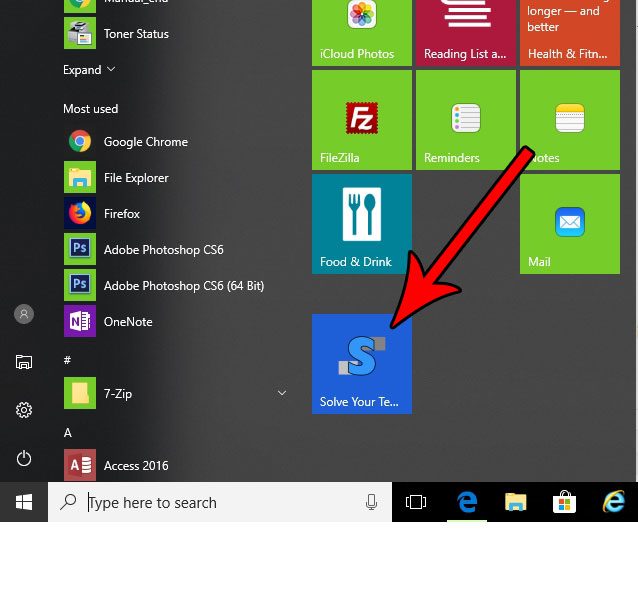Image resolution: width=638 pixels, height=607 pixels.
Task: Open Task View on the taskbar
Action: tap(416, 502)
